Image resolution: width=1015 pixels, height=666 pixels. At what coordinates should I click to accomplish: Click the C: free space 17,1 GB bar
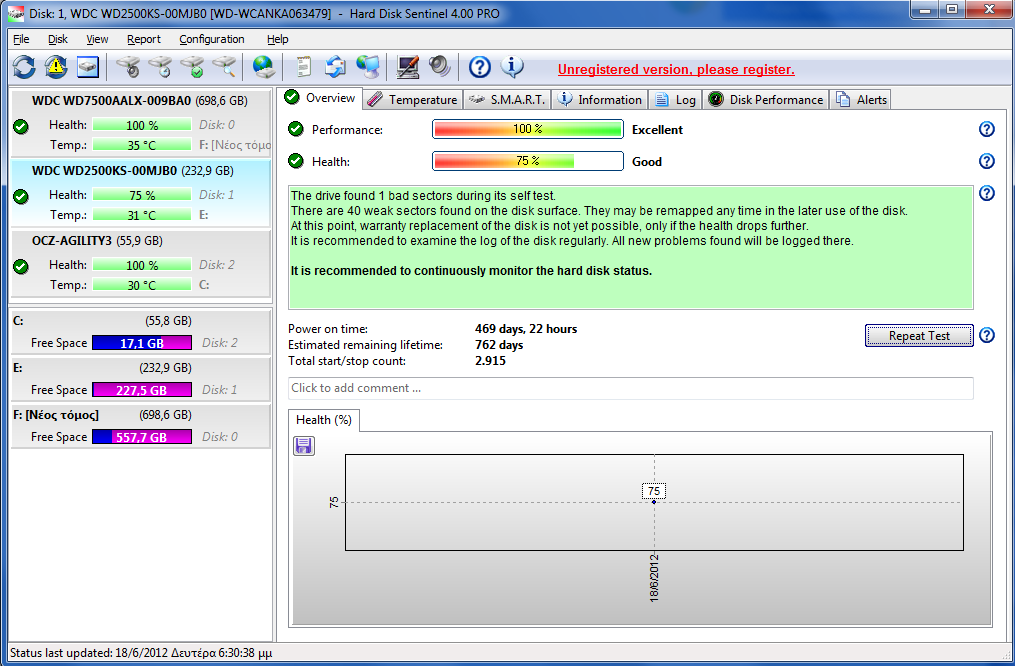[142, 343]
